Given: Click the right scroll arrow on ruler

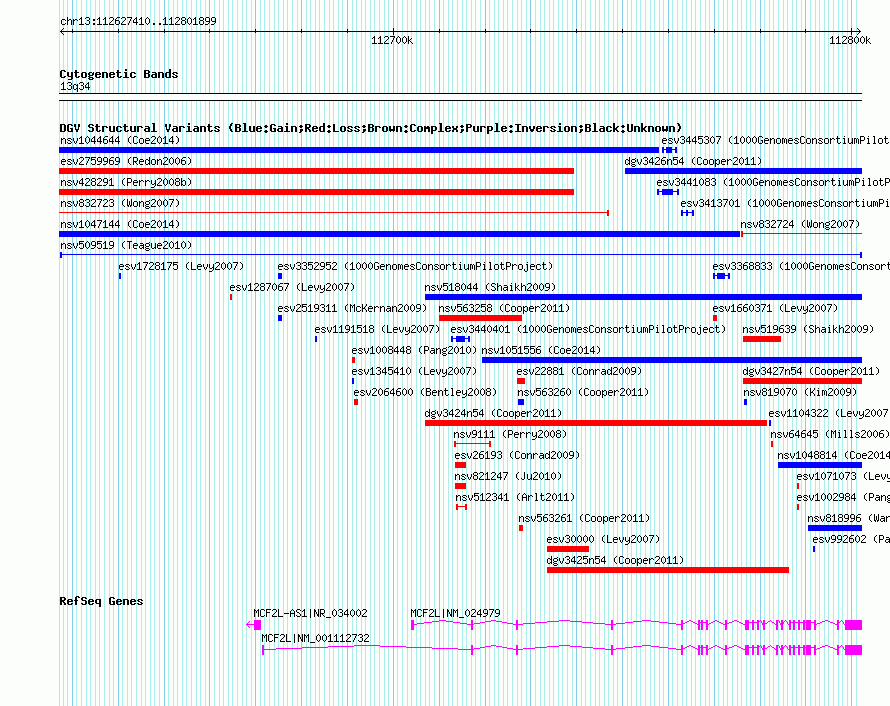Looking at the screenshot, I should coord(858,32).
